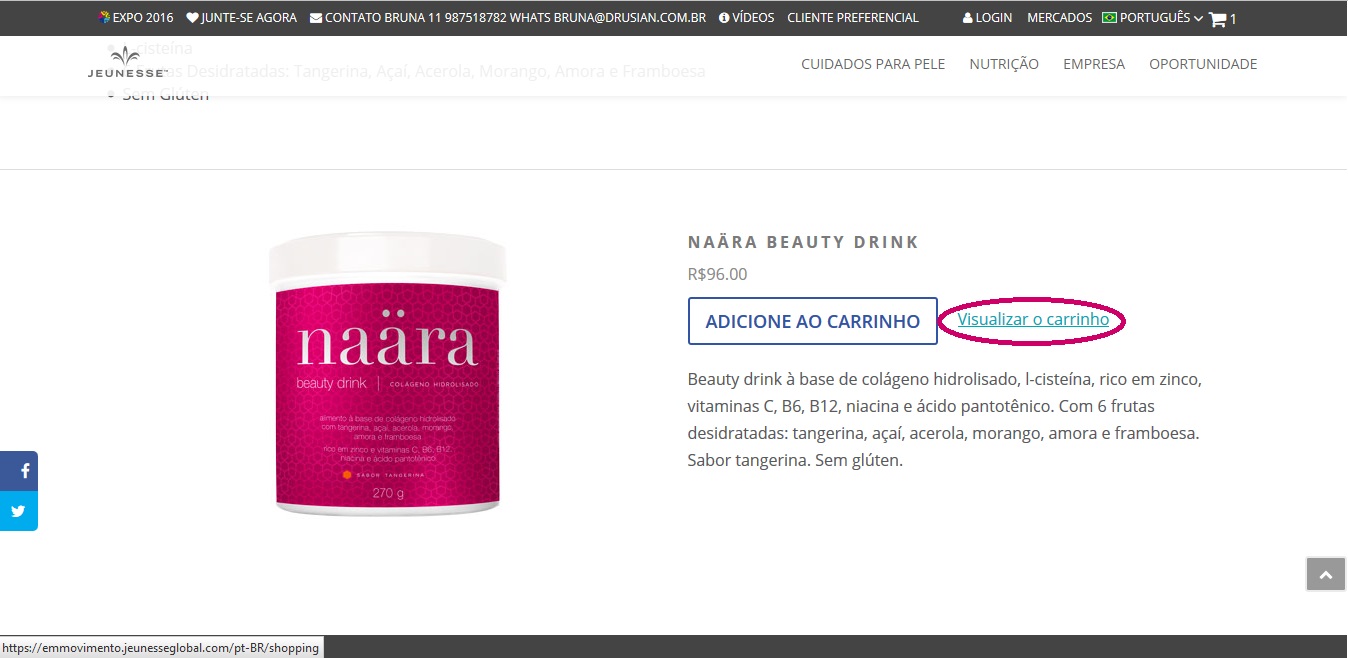Screen dimensions: 1348x658
Task: Click the Facebook share icon
Action: (x=19, y=471)
